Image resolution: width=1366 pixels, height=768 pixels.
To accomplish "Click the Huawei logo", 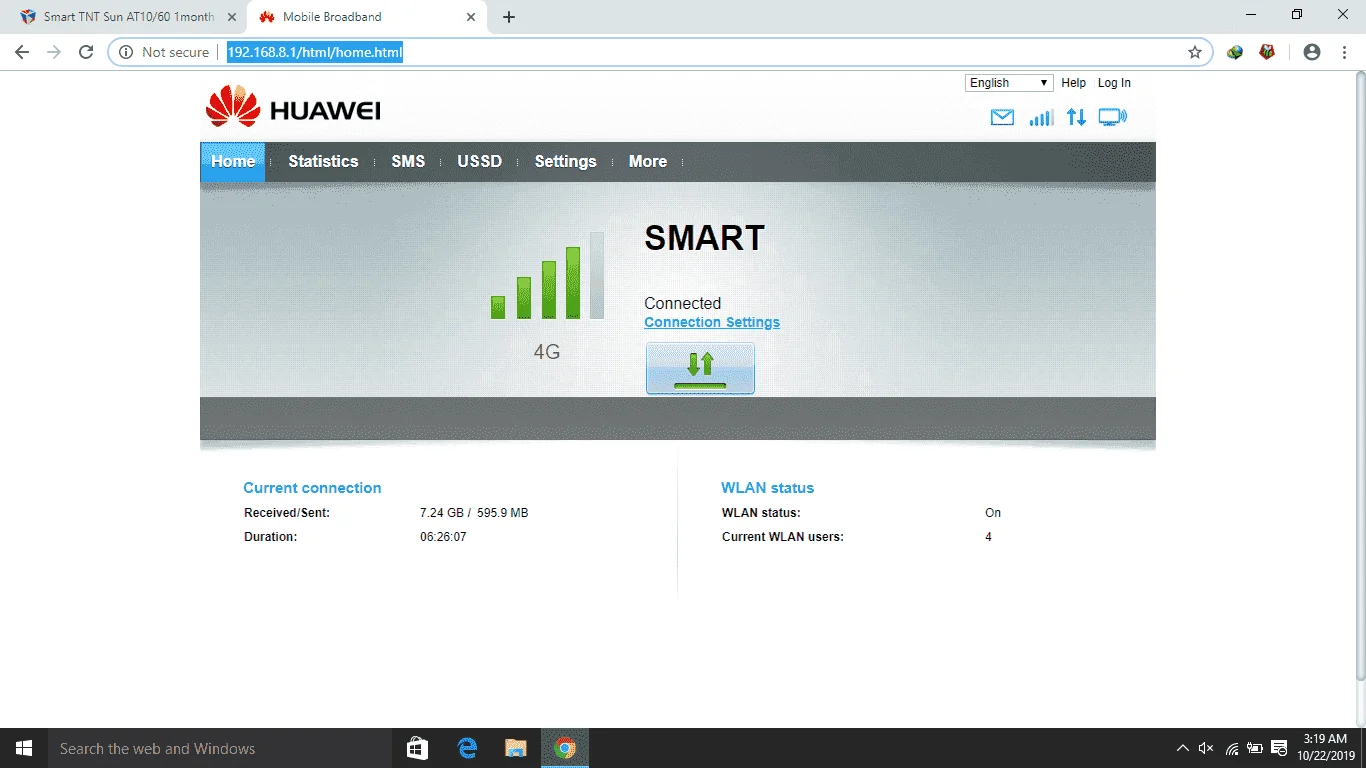I will (x=293, y=106).
